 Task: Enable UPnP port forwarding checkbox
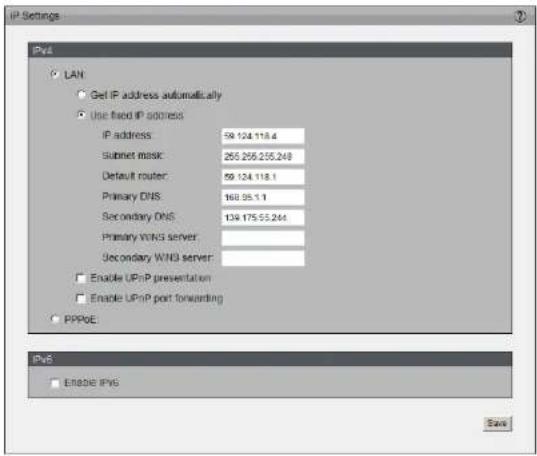coord(81,298)
